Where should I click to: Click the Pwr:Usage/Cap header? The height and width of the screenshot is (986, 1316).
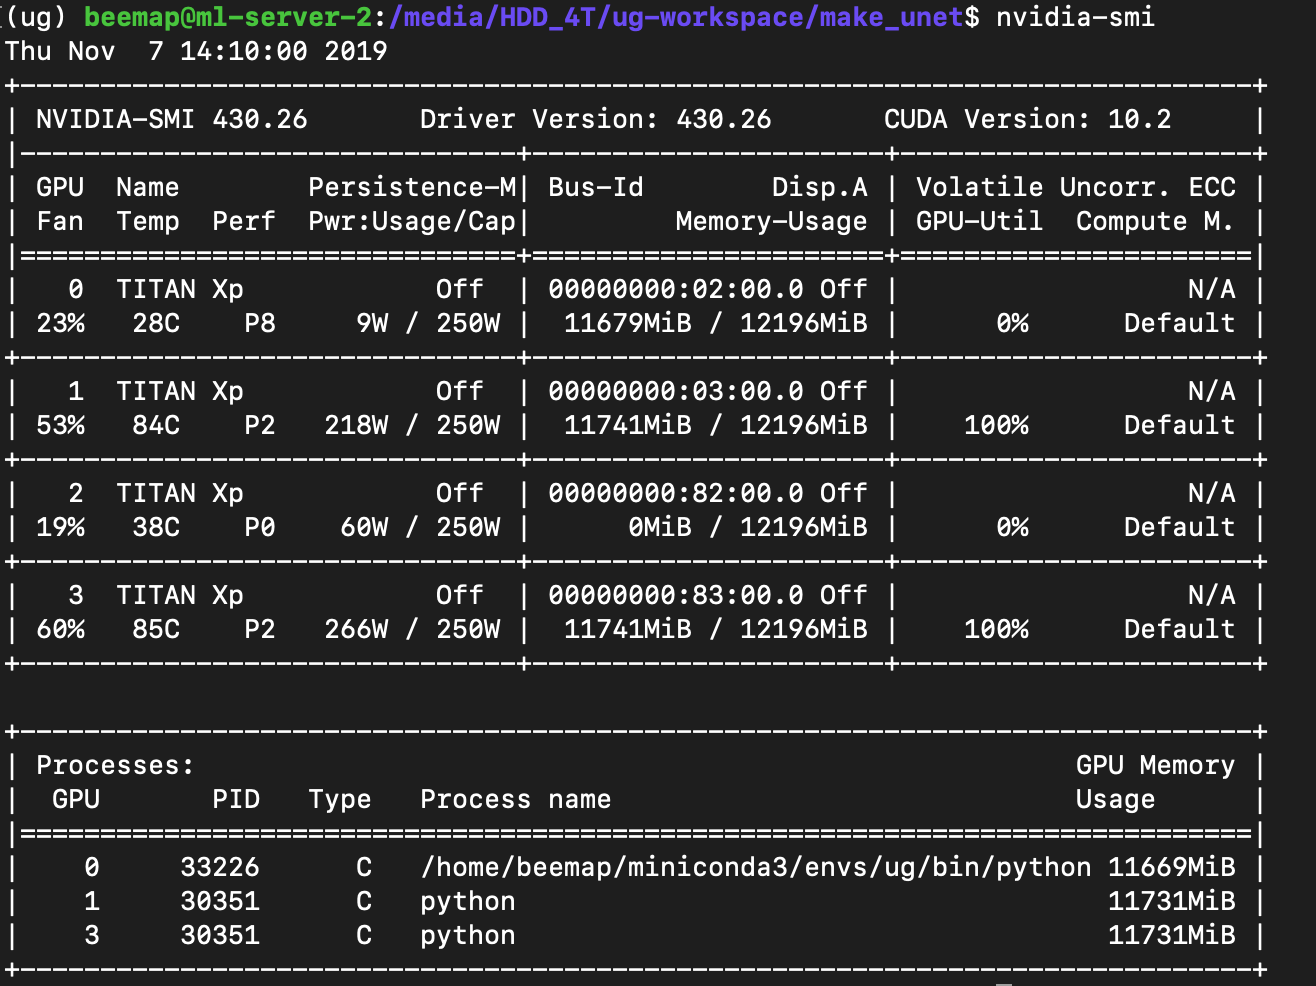412,221
